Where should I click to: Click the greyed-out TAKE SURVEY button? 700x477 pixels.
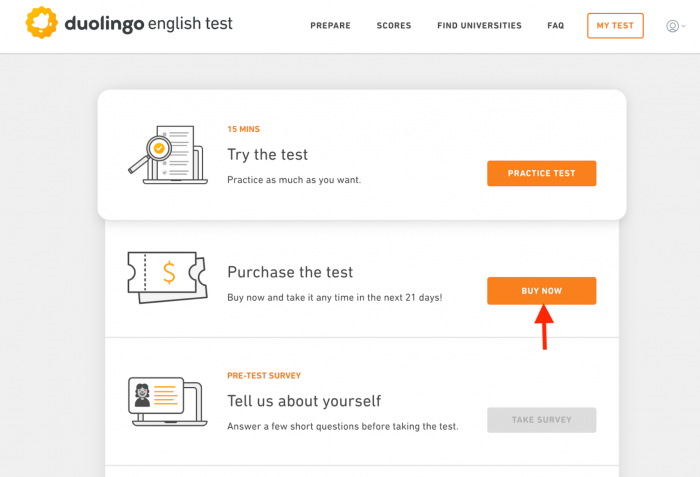(541, 420)
